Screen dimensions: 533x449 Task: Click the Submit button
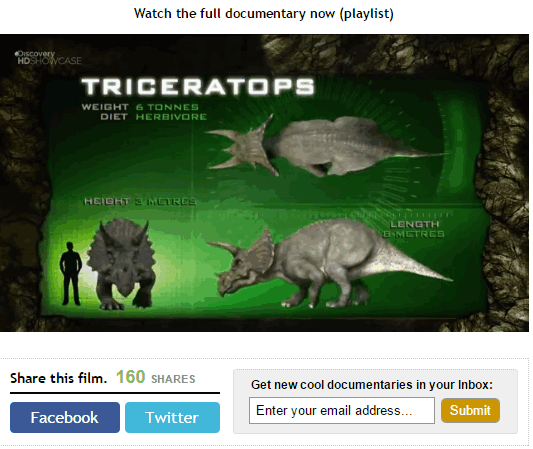coord(470,411)
